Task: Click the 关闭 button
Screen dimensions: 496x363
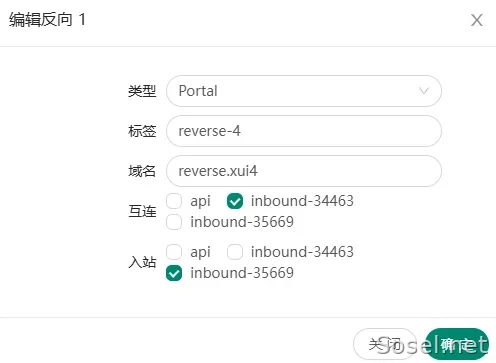Action: click(x=385, y=344)
